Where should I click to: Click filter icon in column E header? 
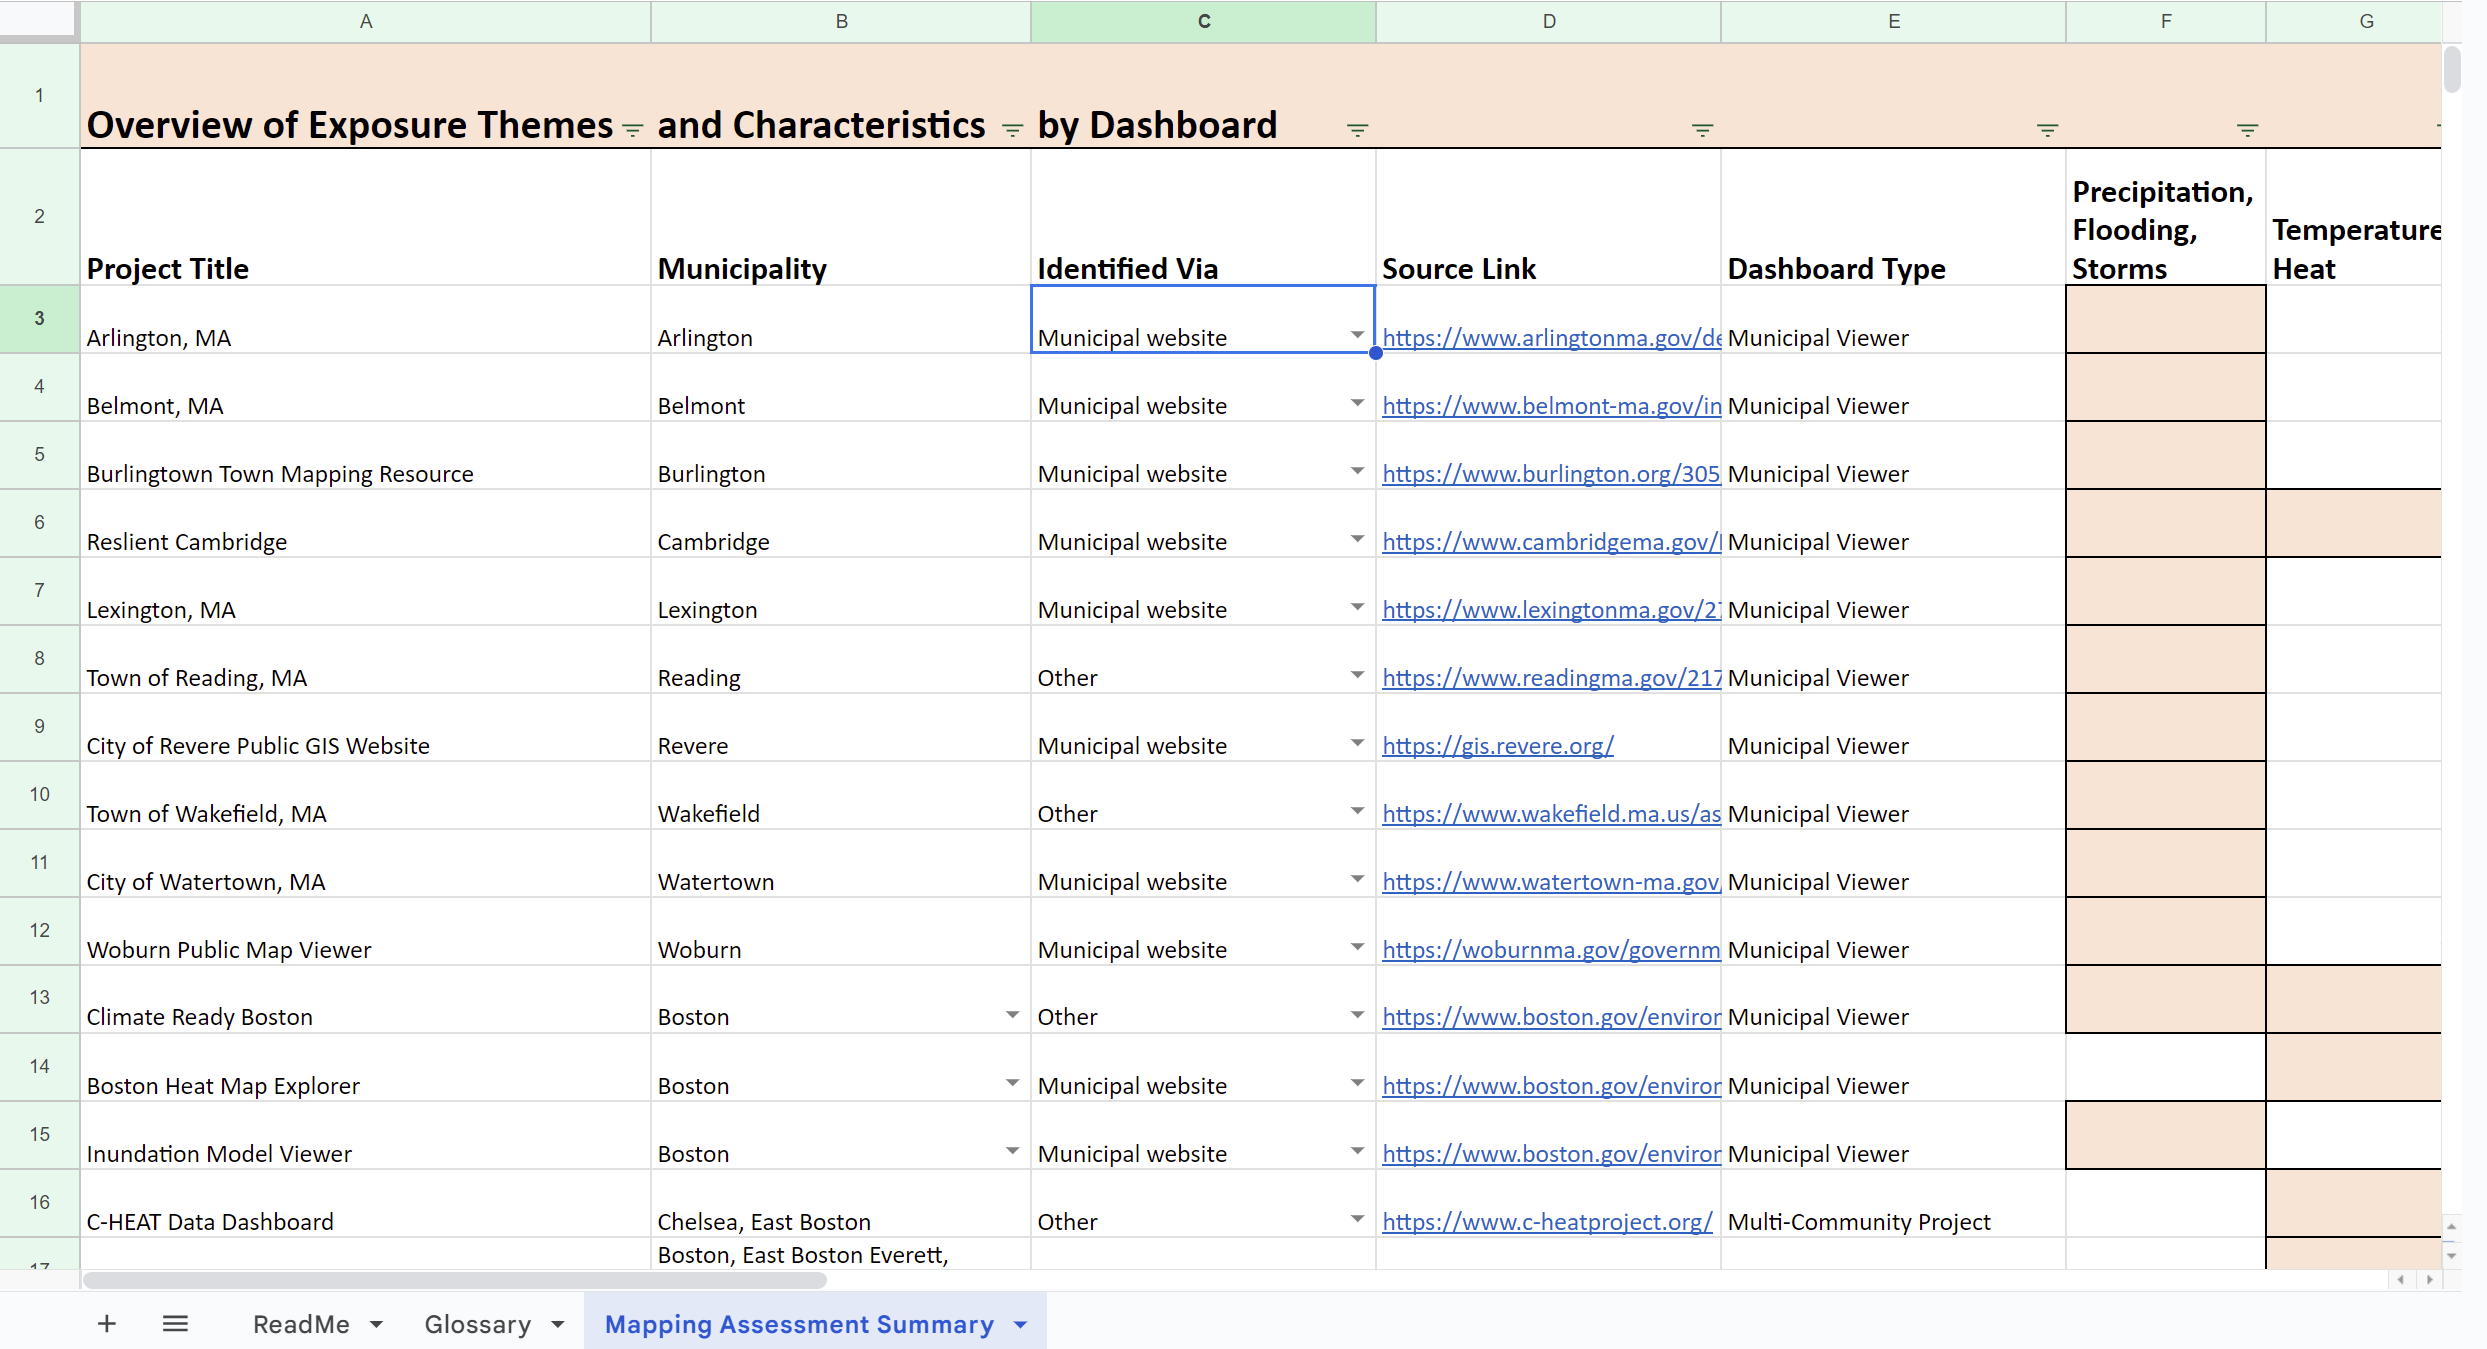2047,130
